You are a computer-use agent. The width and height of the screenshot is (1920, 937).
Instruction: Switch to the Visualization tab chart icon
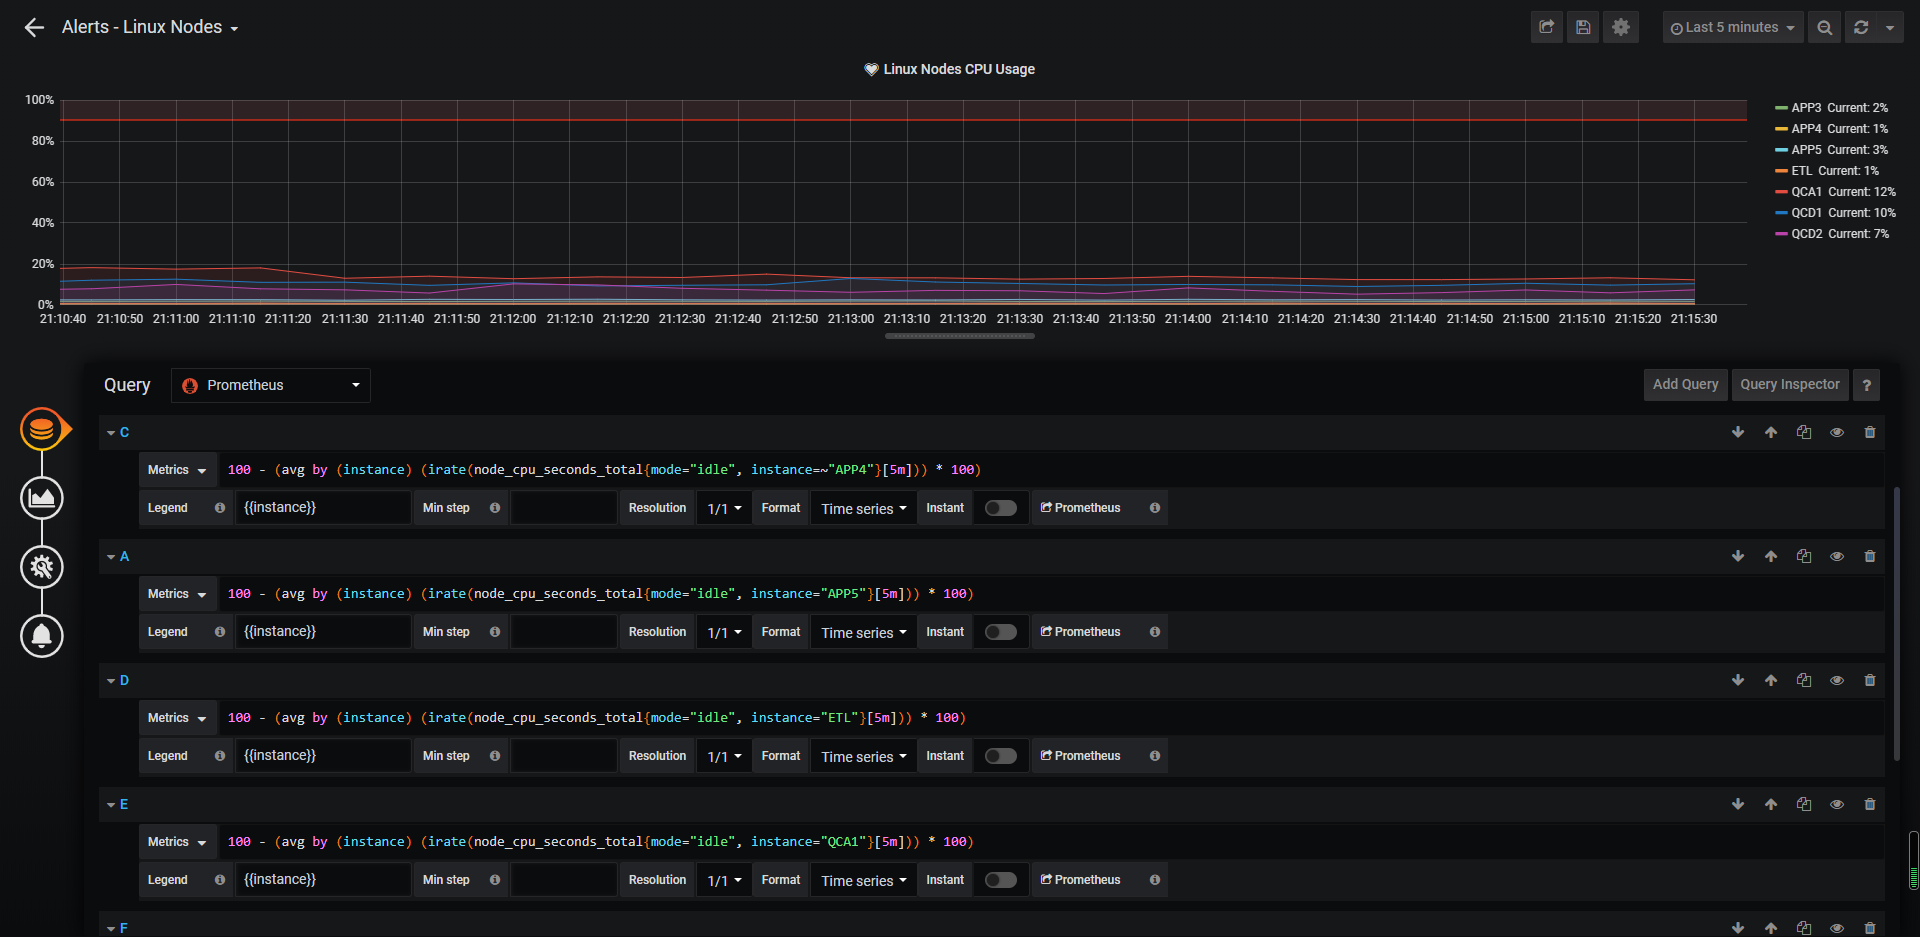(x=42, y=498)
